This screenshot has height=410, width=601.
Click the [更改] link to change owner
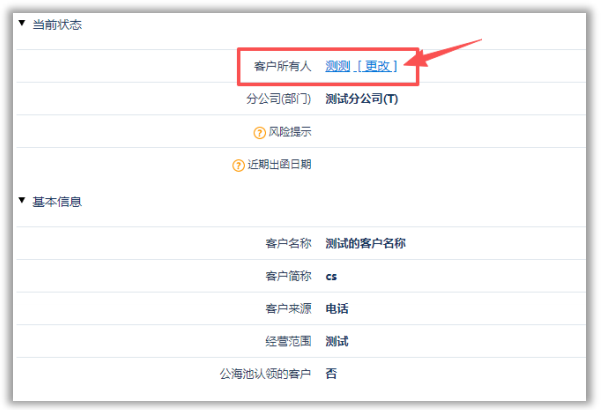pyautogui.click(x=380, y=66)
